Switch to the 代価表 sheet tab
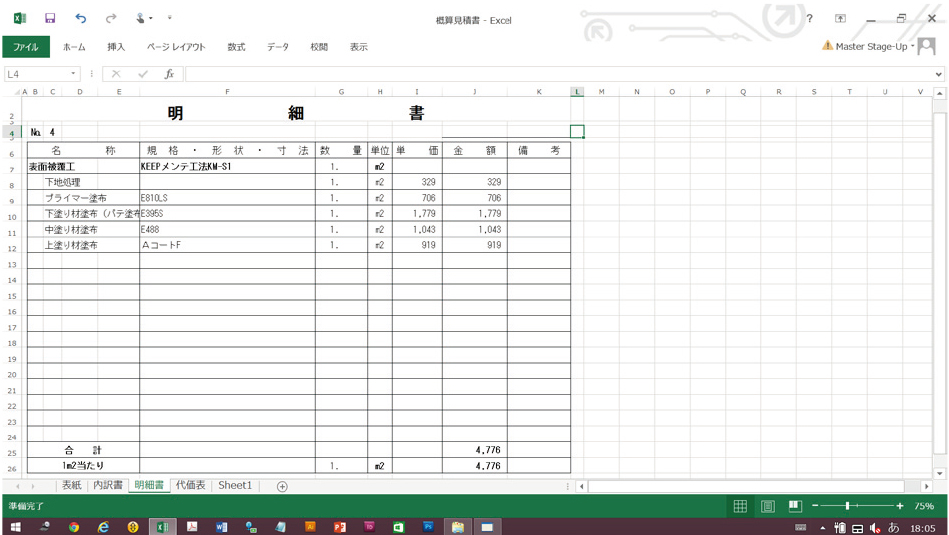Viewport: 949px width, 535px height. tap(190, 486)
